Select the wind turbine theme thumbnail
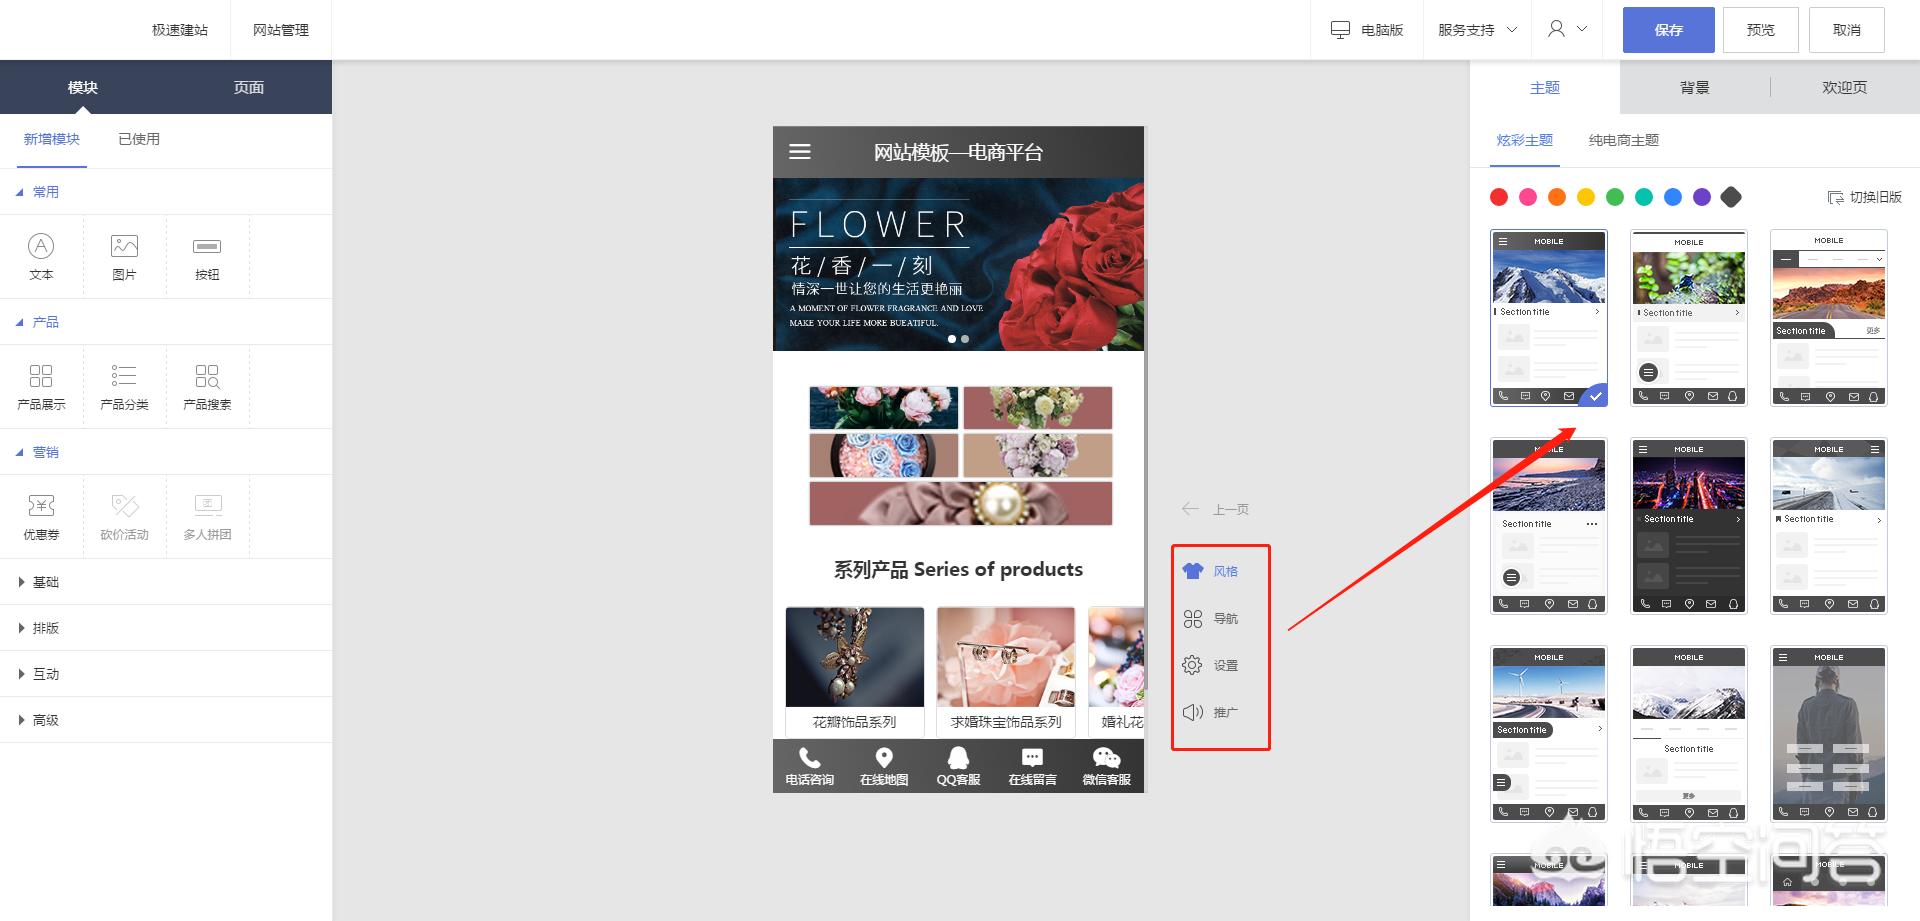 [x=1549, y=734]
